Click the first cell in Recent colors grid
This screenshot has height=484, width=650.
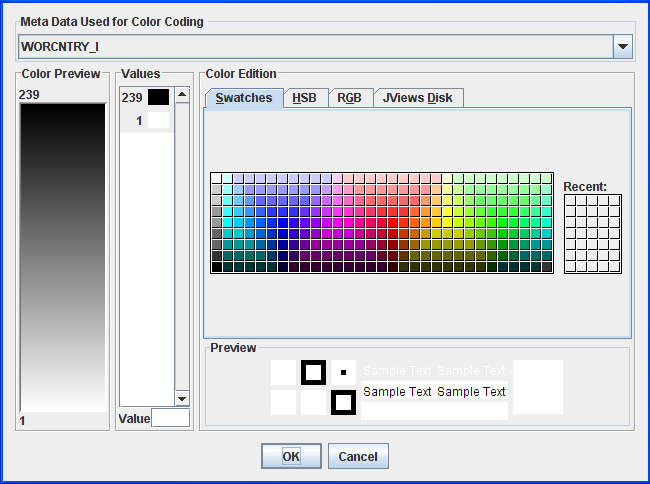coord(570,200)
